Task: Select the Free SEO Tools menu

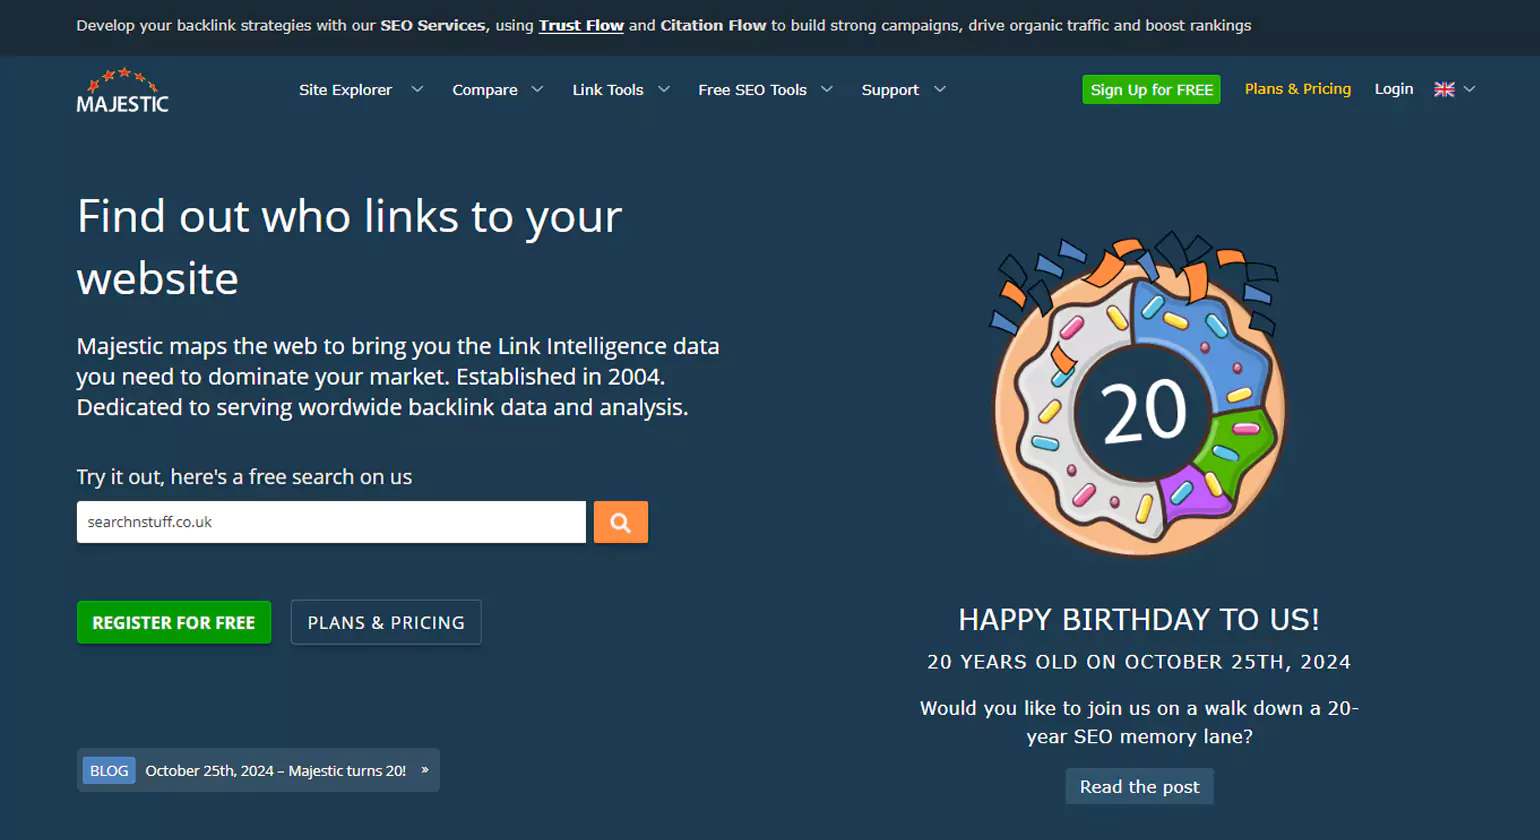Action: (752, 90)
